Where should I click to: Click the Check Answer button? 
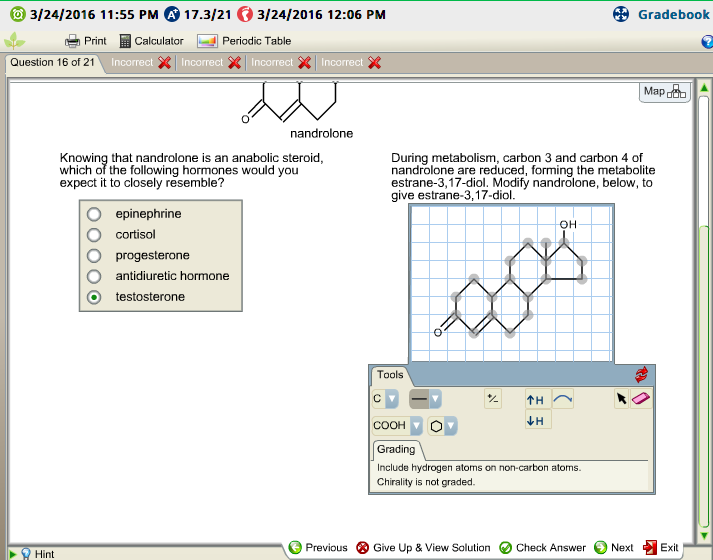click(x=542, y=547)
